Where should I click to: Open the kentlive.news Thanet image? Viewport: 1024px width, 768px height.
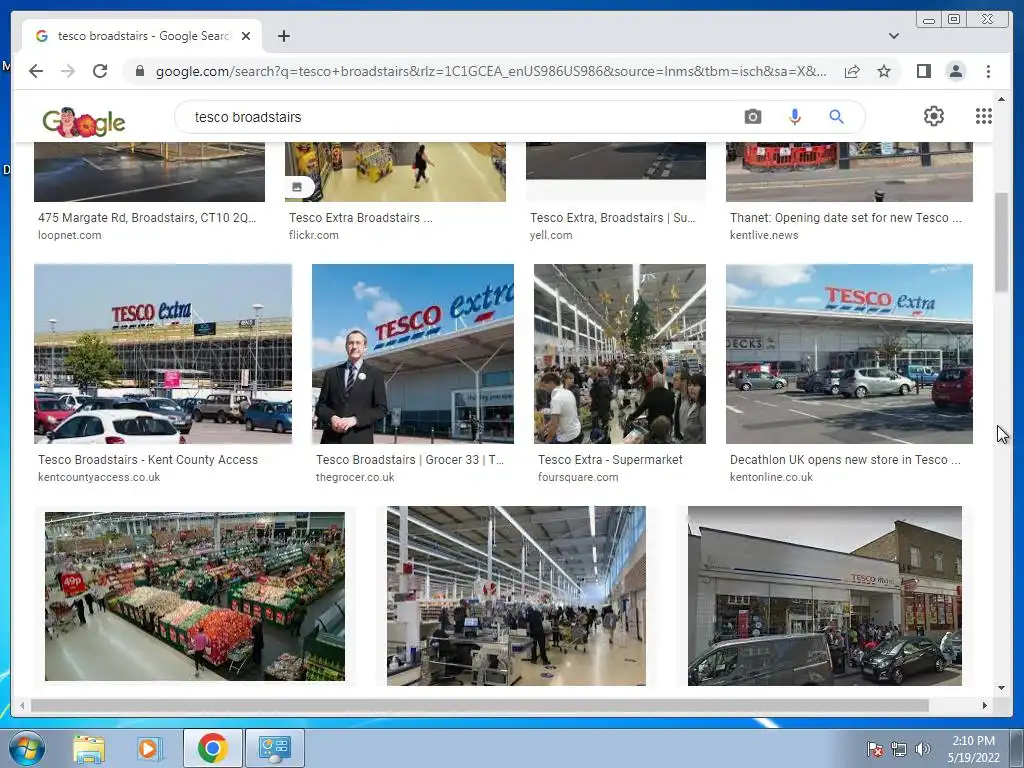click(849, 172)
